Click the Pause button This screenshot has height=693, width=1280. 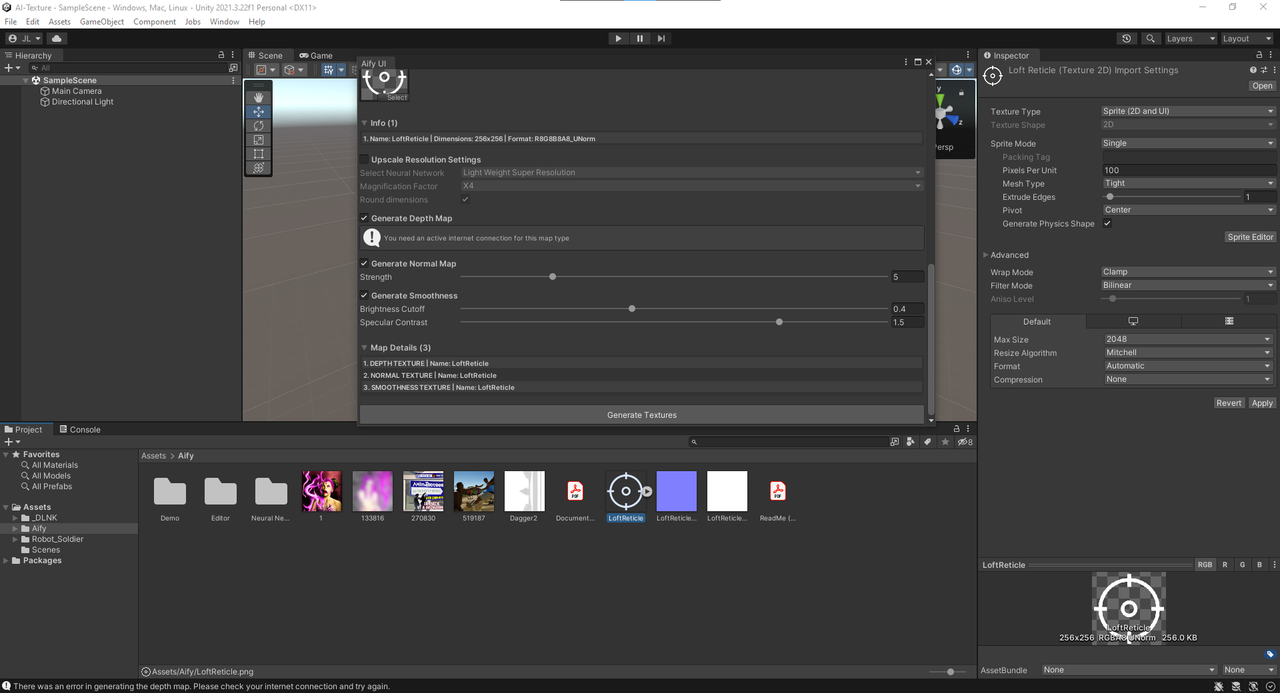(x=640, y=38)
